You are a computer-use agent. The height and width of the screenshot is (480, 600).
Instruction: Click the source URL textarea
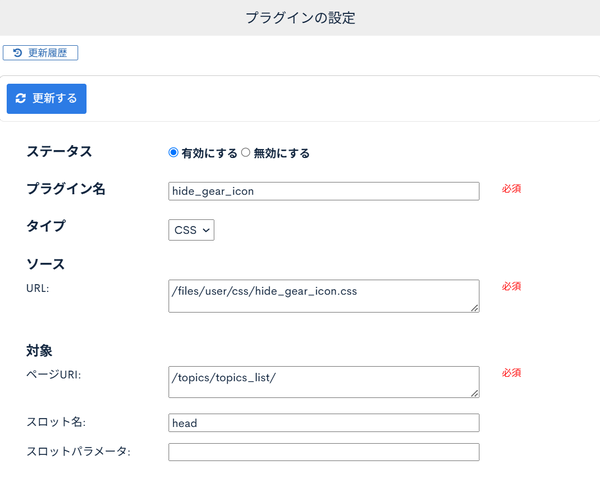324,296
